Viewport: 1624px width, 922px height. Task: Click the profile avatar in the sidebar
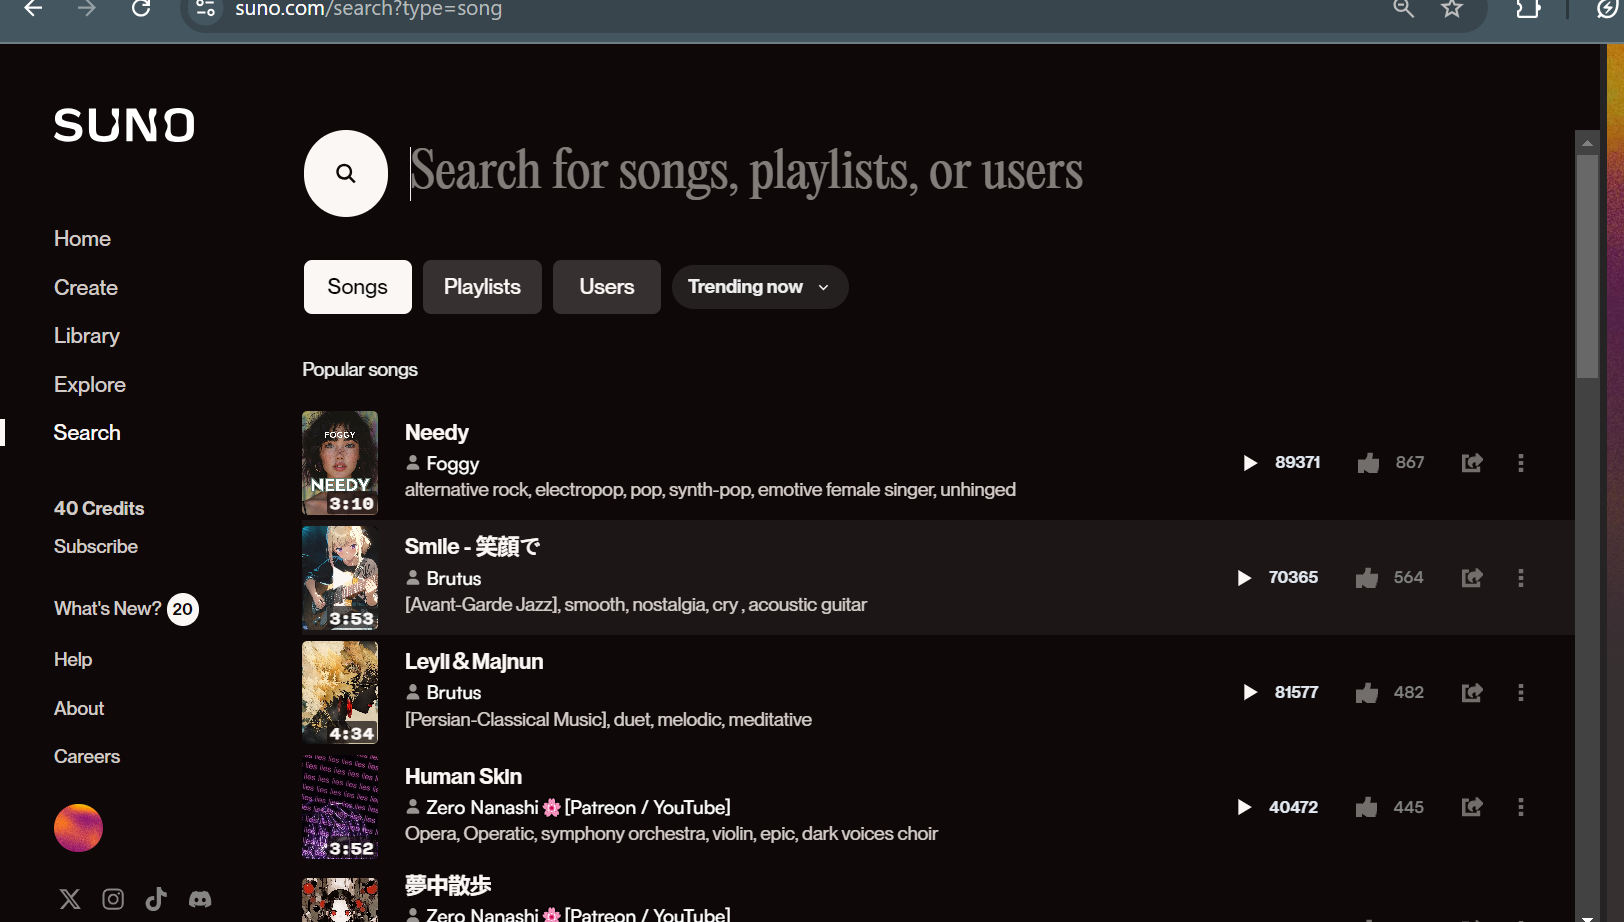pyautogui.click(x=78, y=827)
